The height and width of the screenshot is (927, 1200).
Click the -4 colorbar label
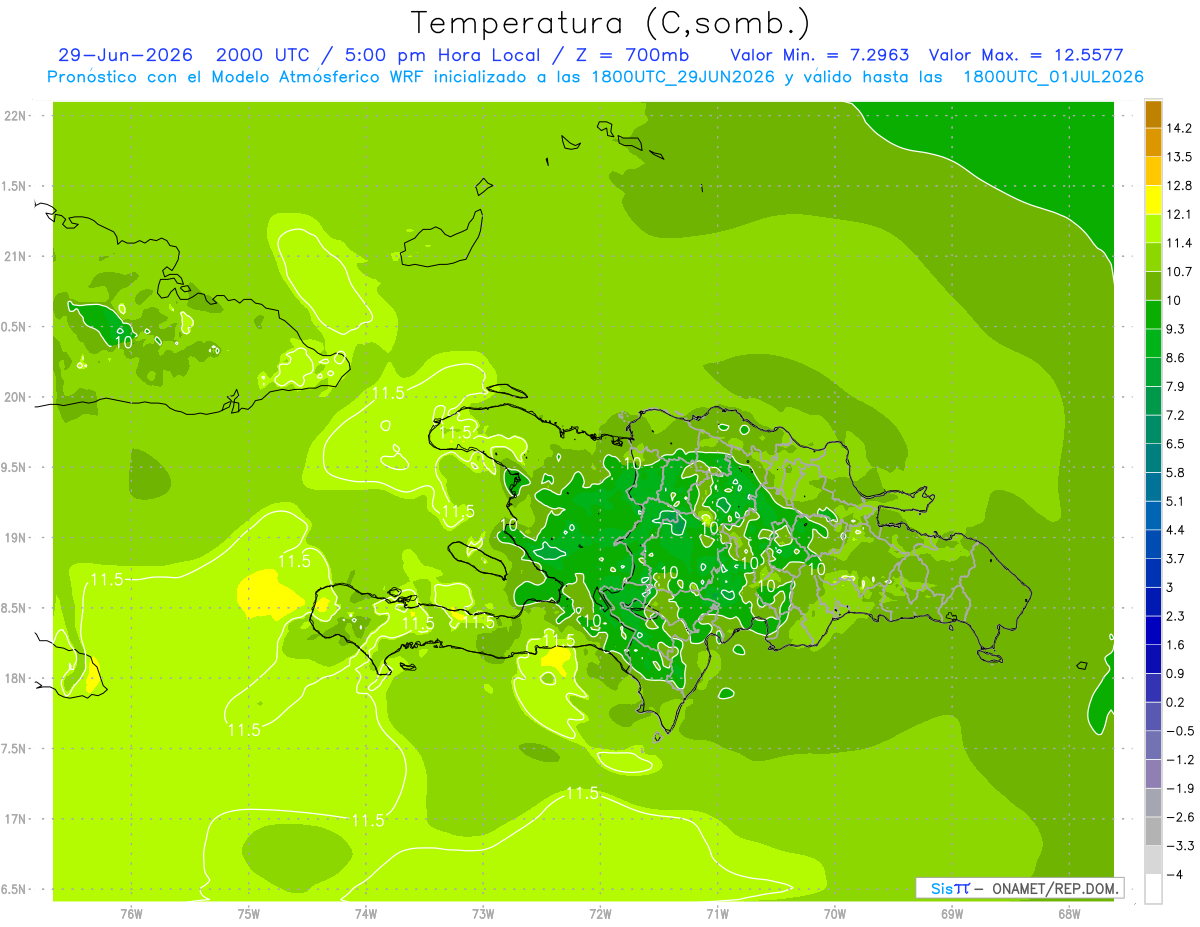coord(1175,874)
